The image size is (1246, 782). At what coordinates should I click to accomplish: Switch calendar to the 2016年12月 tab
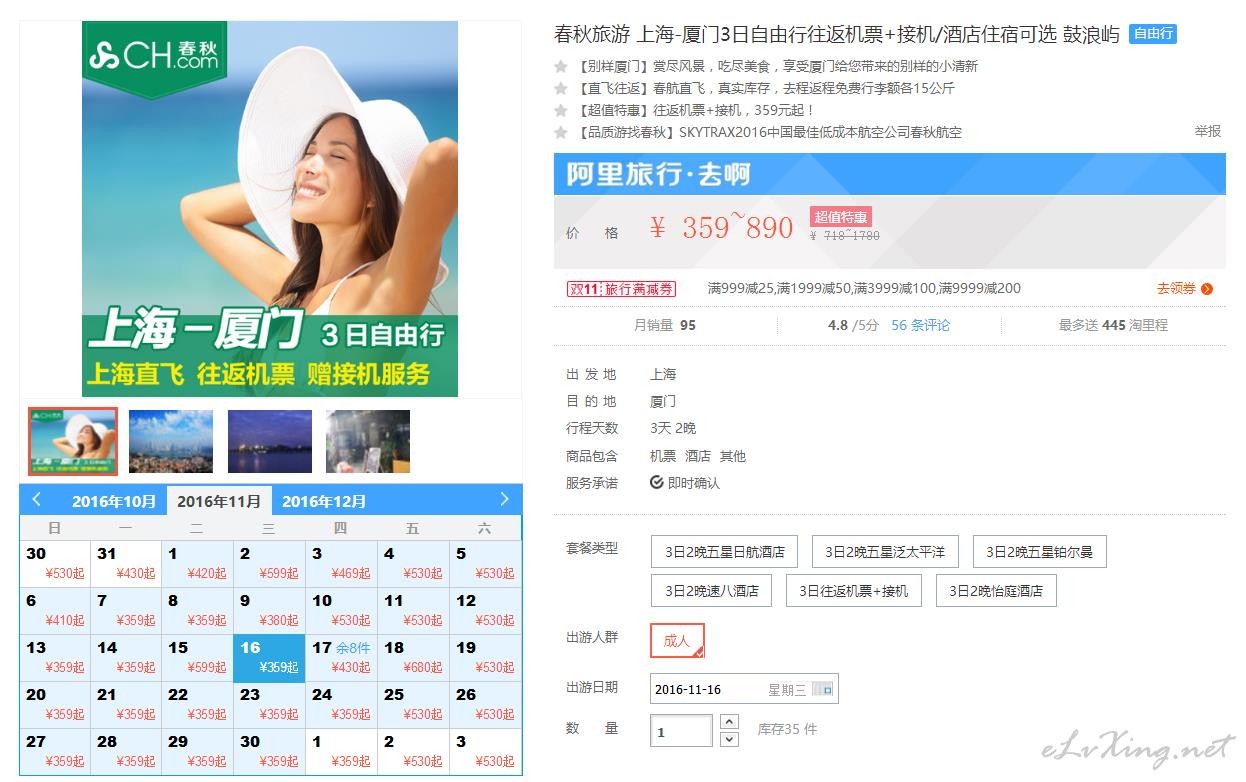tap(324, 501)
